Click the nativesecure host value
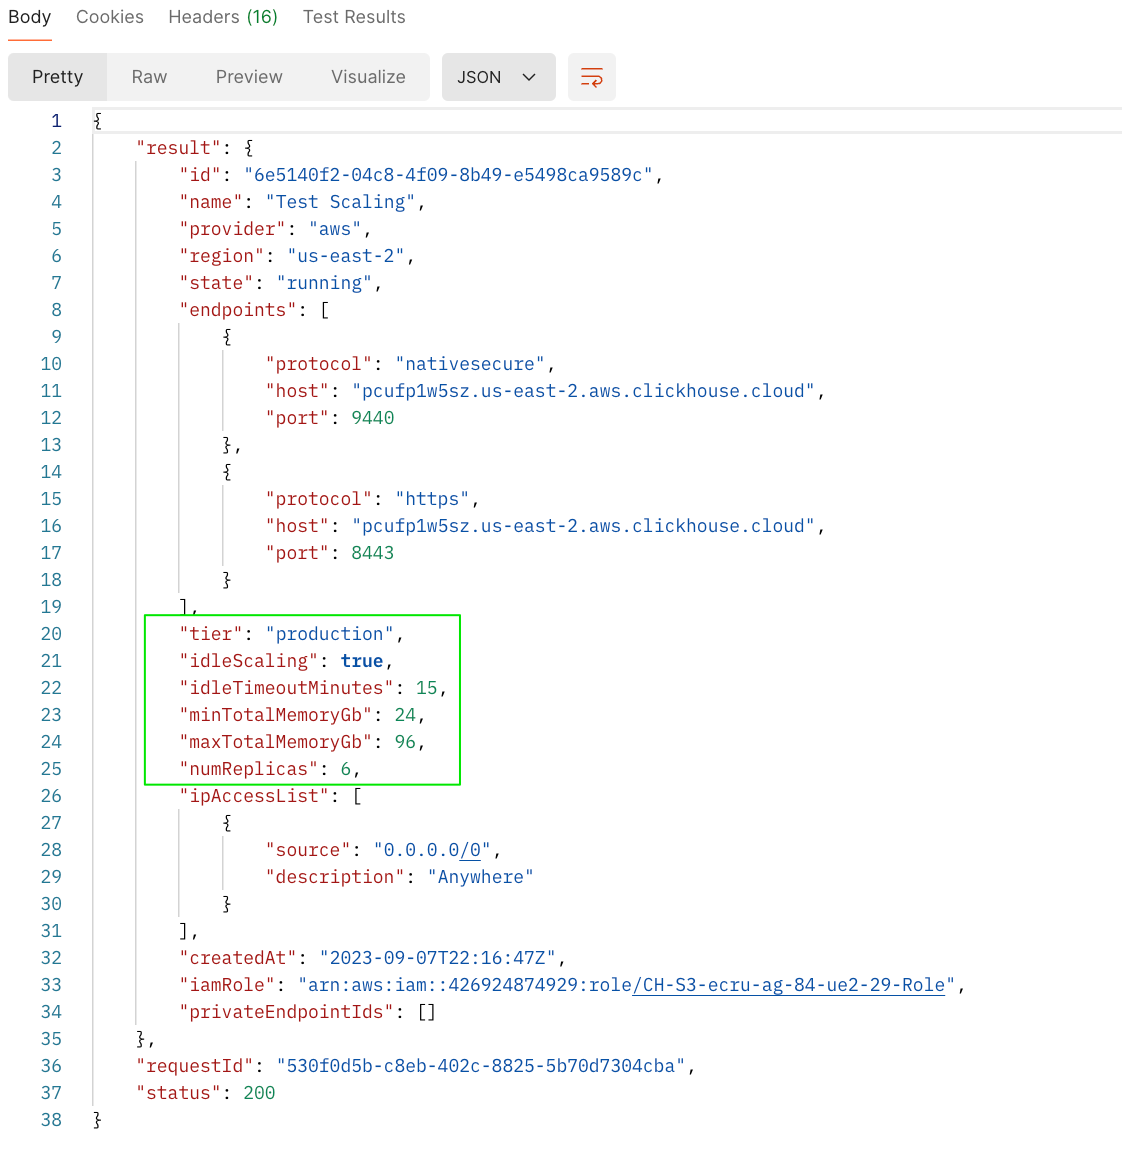The width and height of the screenshot is (1122, 1166). 583,391
